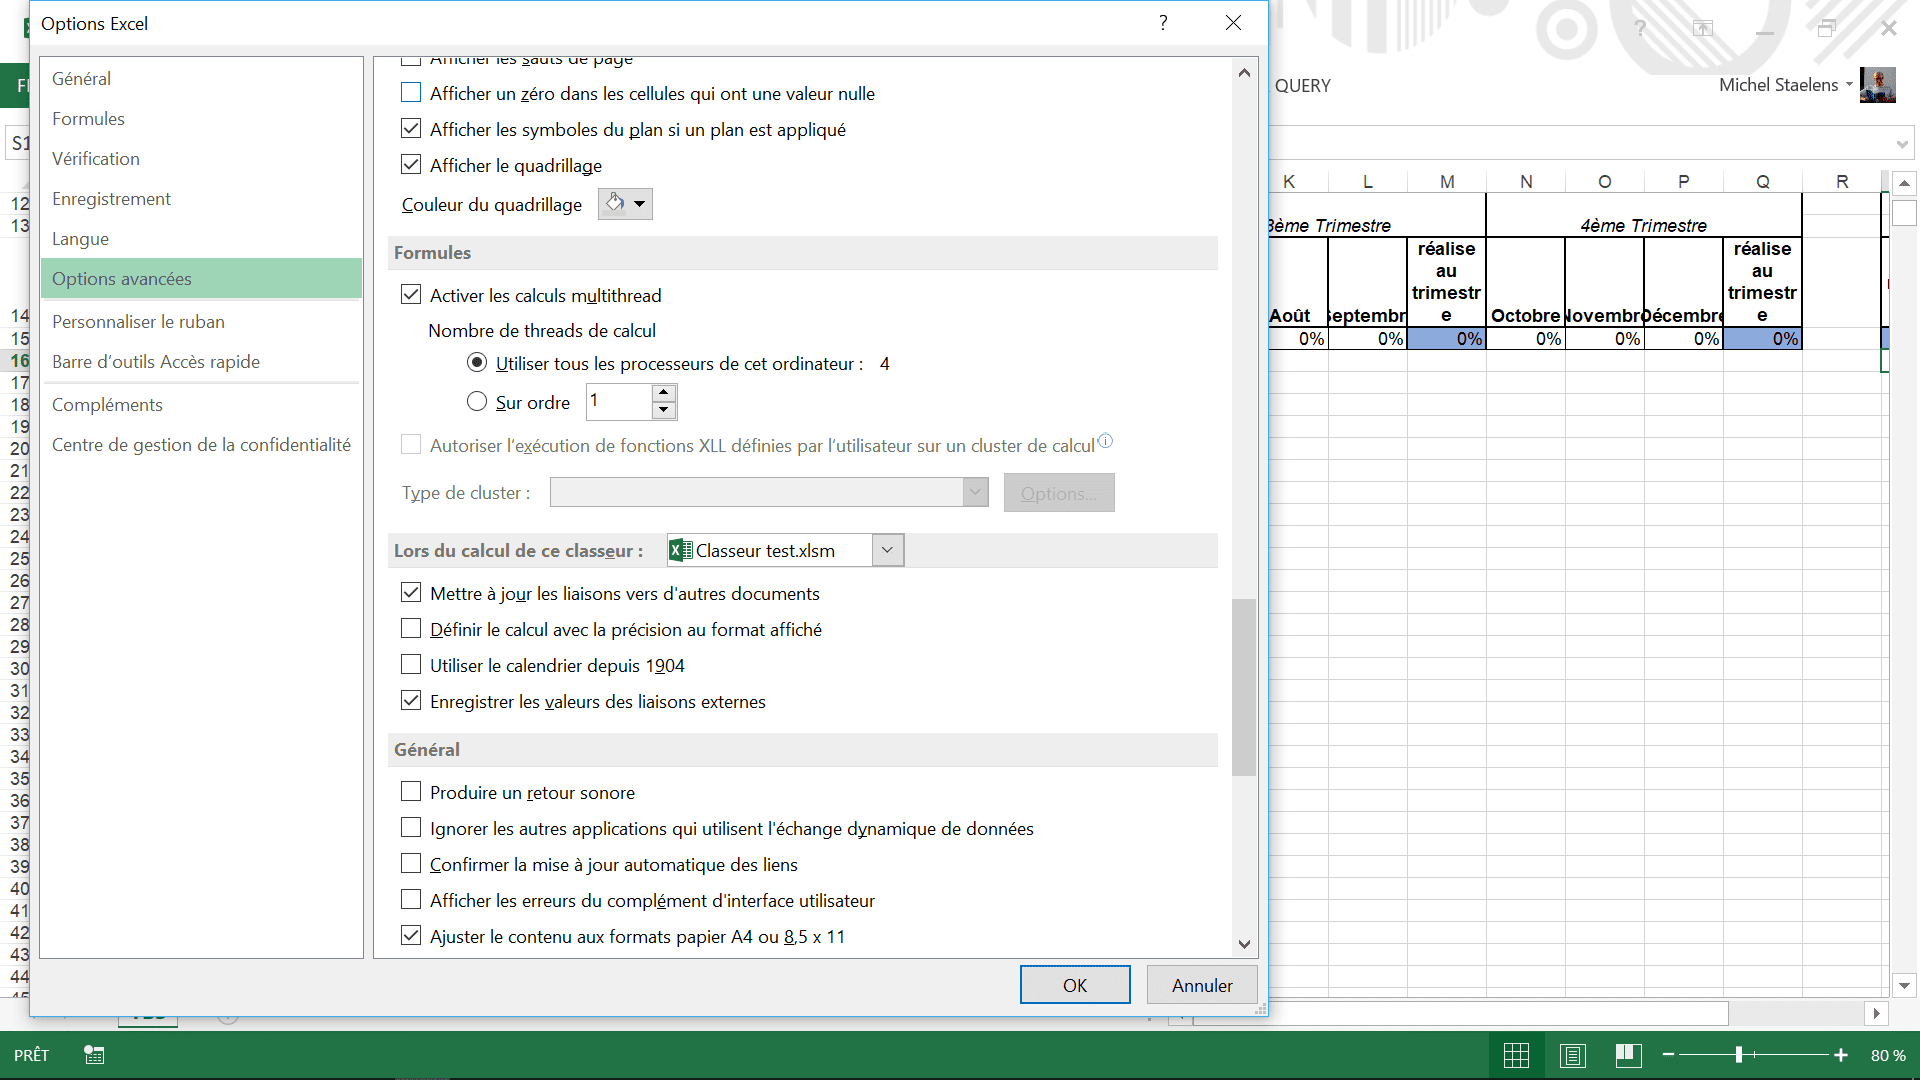Click the zoom in plus icon

point(1840,1055)
